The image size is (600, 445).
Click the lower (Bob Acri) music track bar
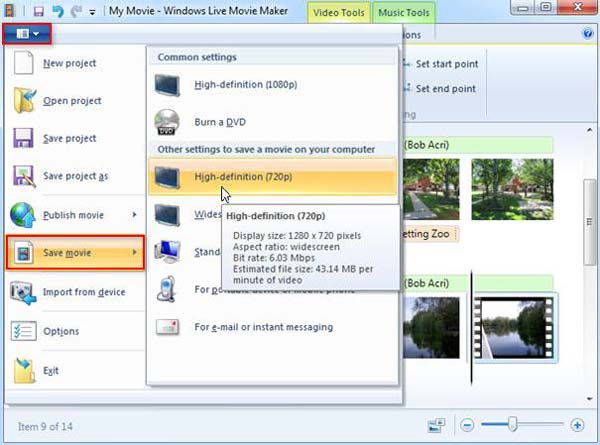click(478, 284)
